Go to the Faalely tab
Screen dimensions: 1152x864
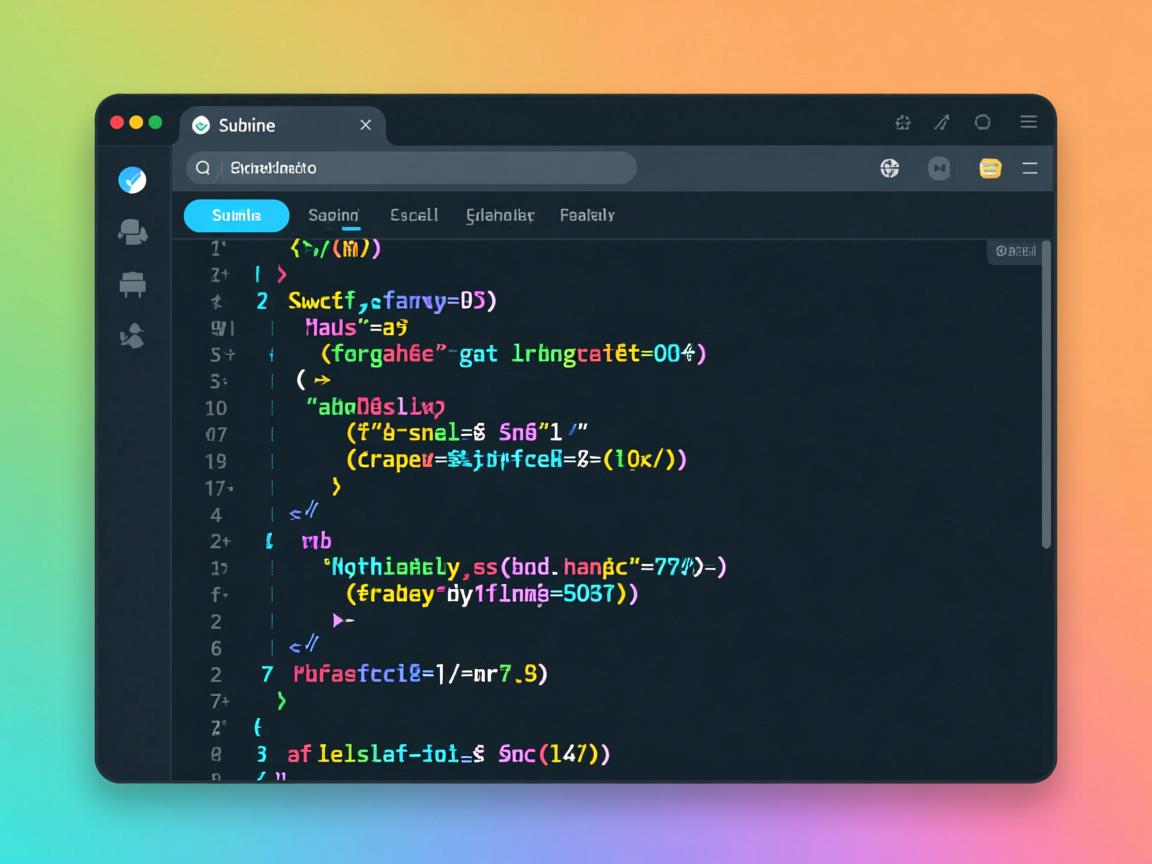click(x=587, y=215)
